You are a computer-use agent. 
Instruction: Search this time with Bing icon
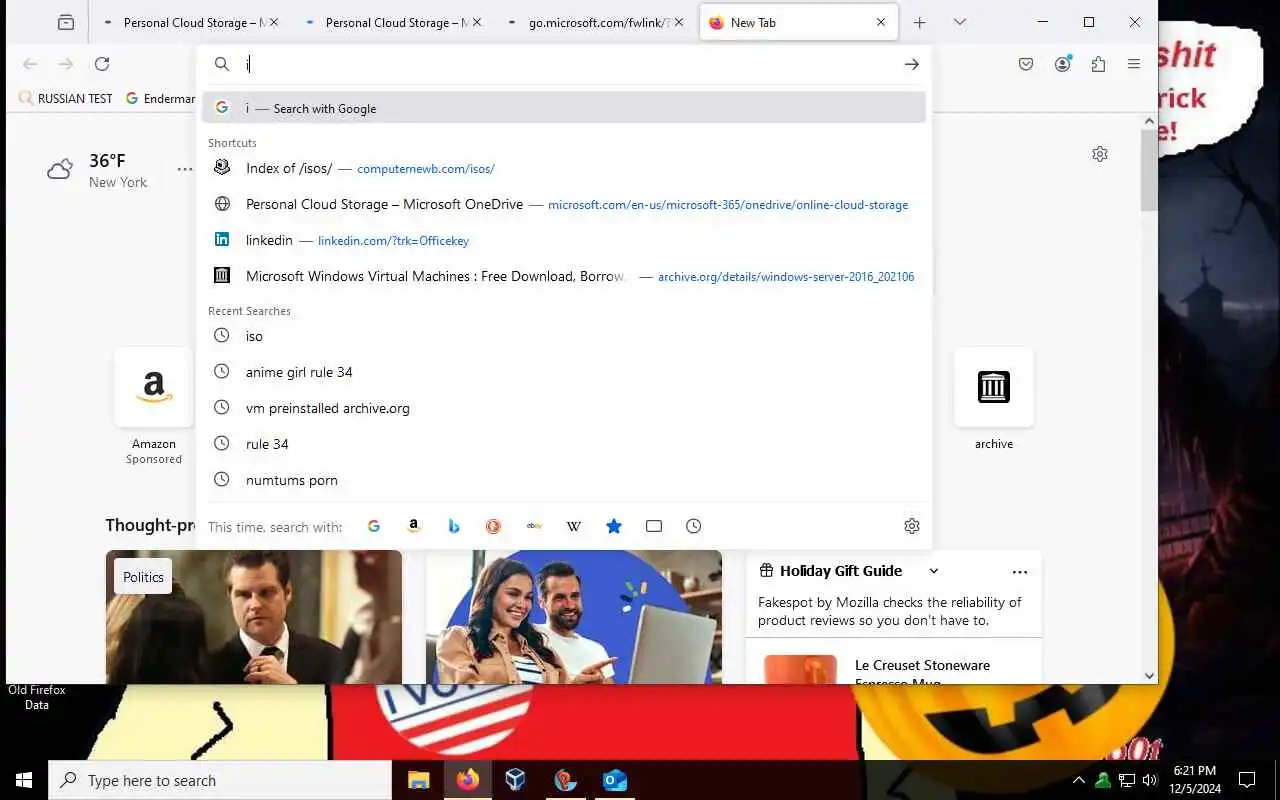click(x=454, y=526)
